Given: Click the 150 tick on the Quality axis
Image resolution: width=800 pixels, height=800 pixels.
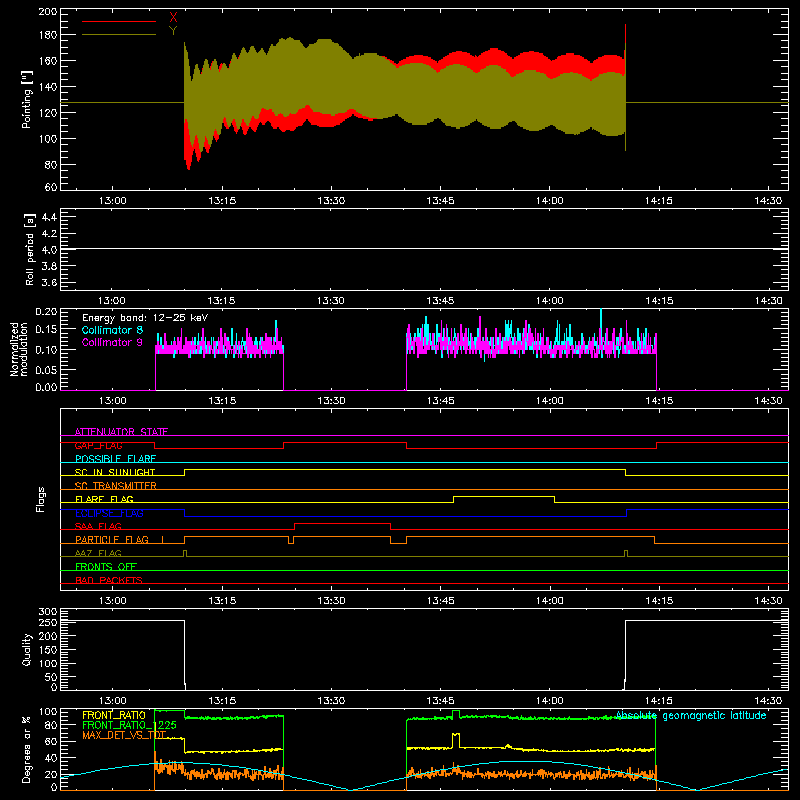Looking at the screenshot, I should 48,650.
